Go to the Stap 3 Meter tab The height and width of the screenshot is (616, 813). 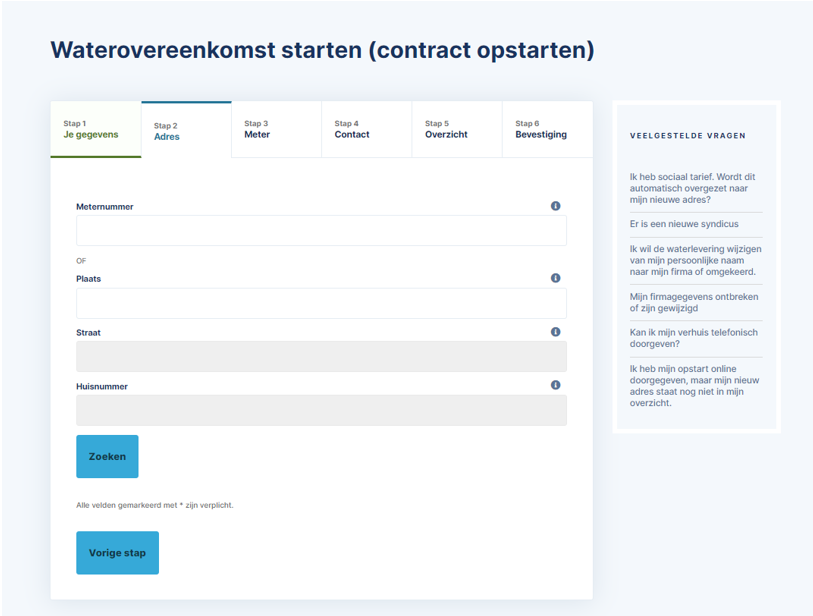point(276,130)
